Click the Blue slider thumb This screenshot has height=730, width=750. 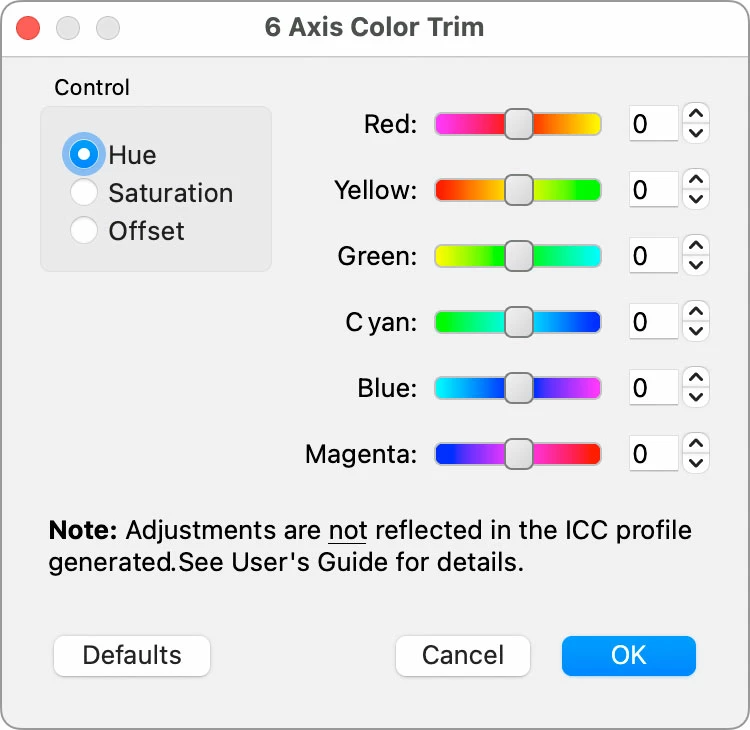coord(518,388)
